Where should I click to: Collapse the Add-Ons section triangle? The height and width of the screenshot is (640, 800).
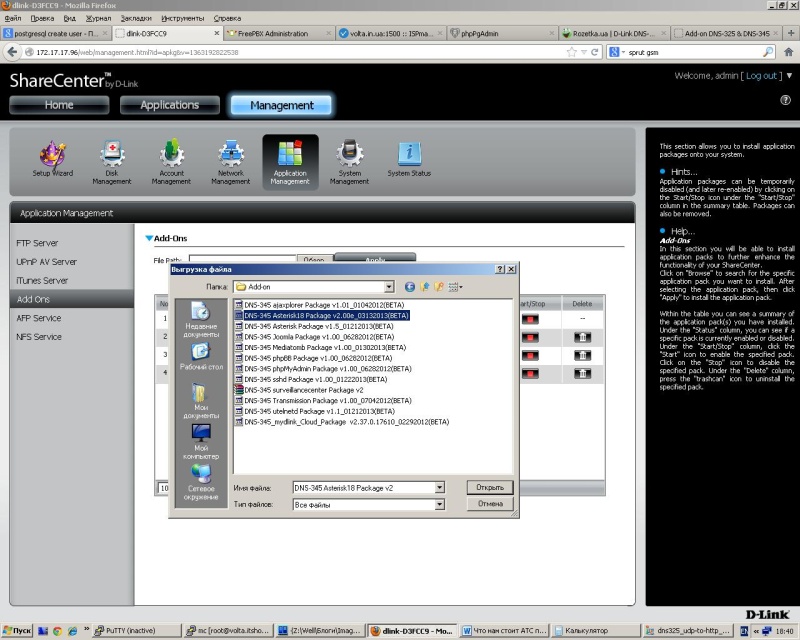[149, 238]
